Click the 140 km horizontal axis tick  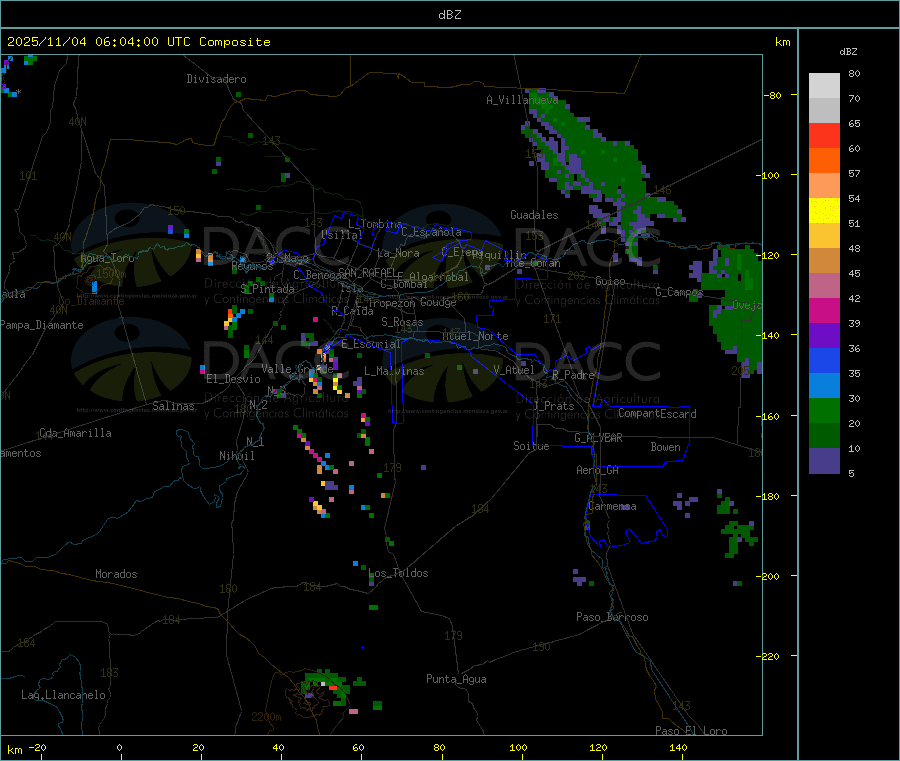point(678,747)
